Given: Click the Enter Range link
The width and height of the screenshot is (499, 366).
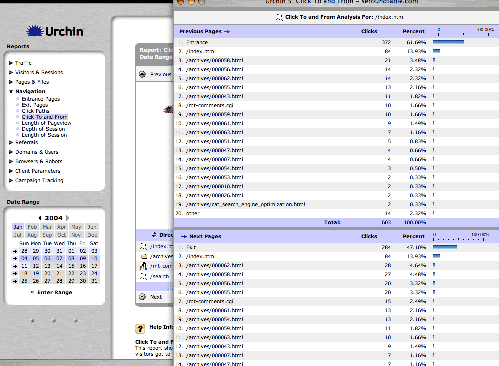Looking at the screenshot, I should [x=55, y=292].
